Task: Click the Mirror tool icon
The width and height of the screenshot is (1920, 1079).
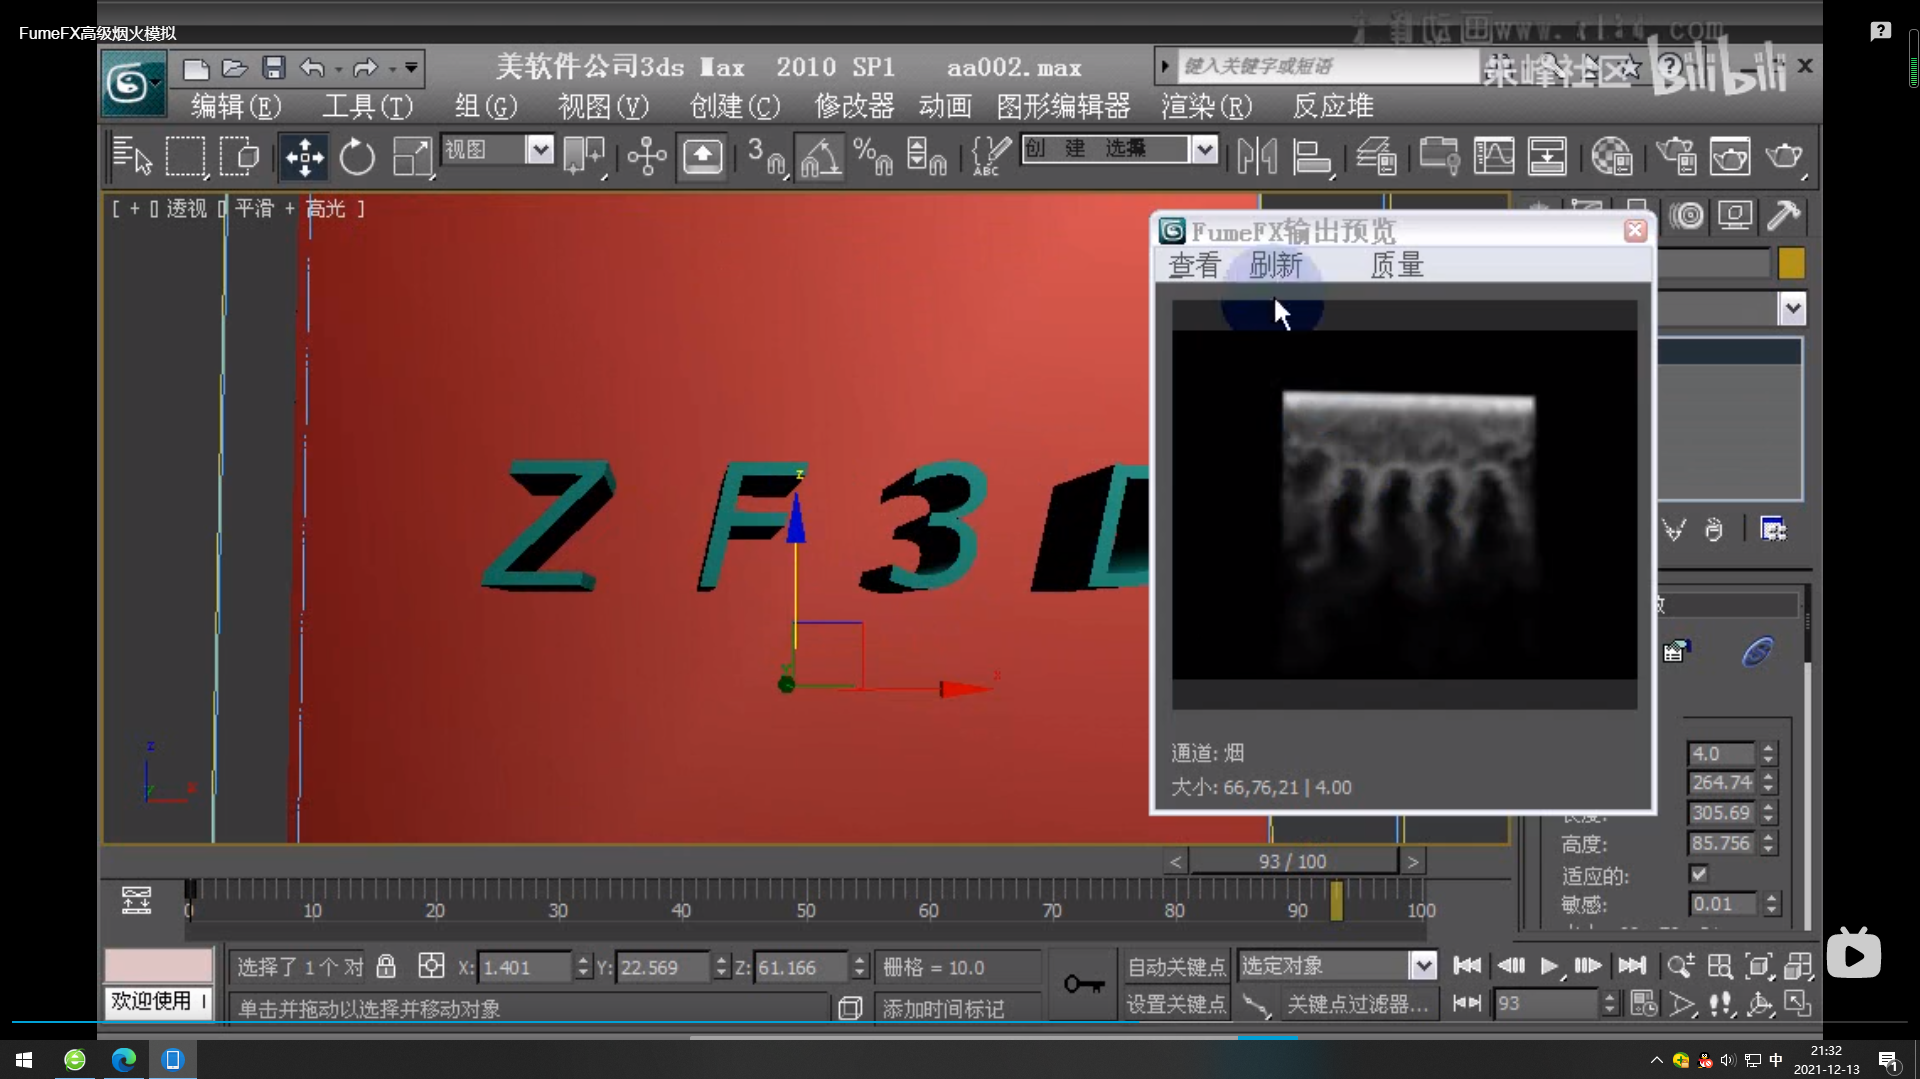Action: tap(1257, 157)
